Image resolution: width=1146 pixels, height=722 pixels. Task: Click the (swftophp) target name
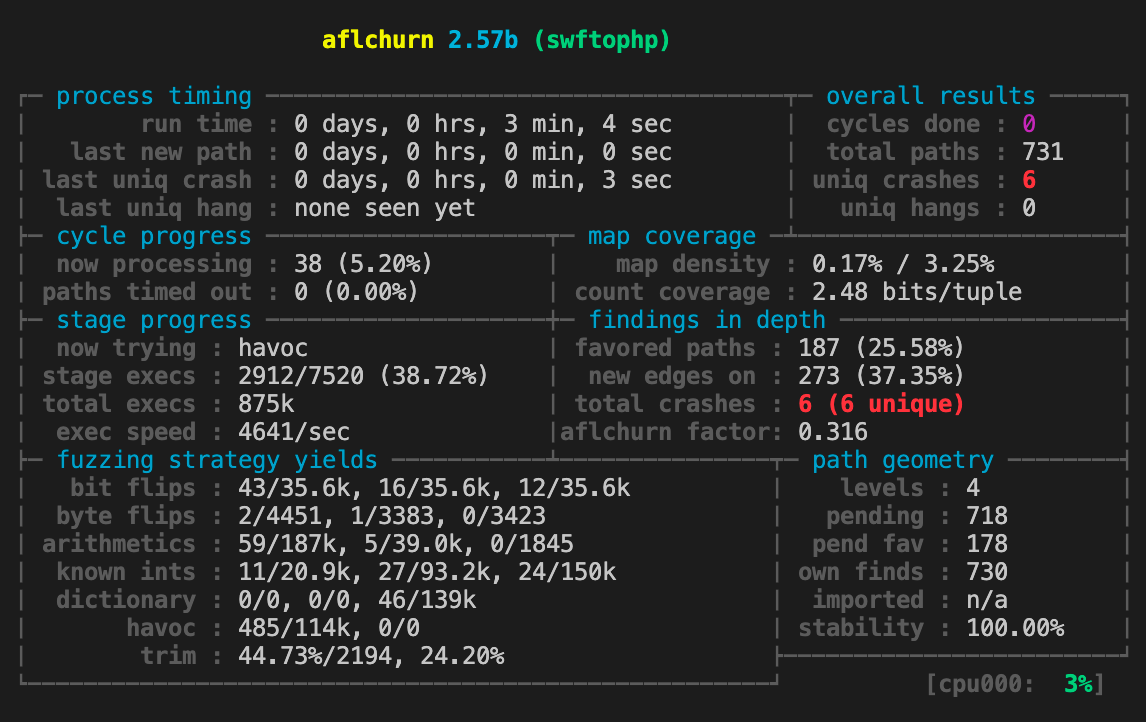pyautogui.click(x=602, y=39)
